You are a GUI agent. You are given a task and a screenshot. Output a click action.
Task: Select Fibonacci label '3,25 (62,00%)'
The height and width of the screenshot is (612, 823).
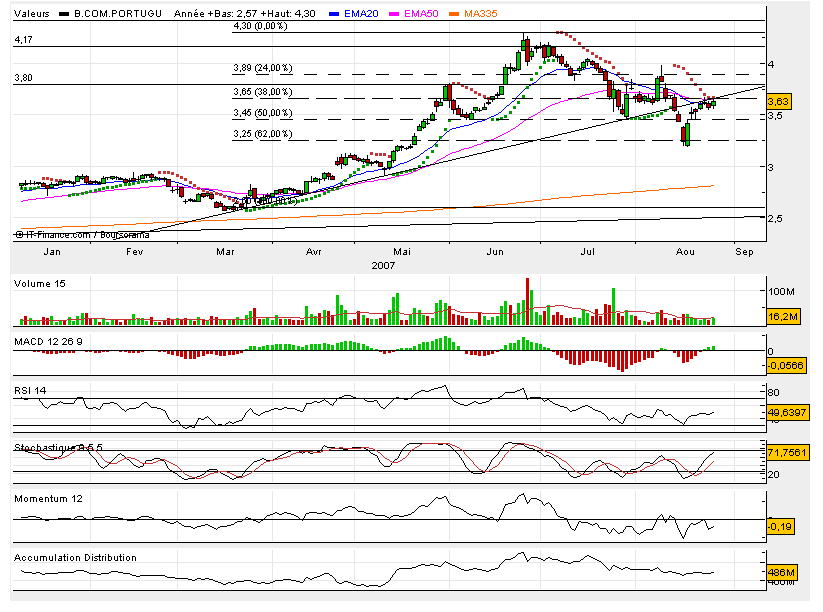coord(263,134)
